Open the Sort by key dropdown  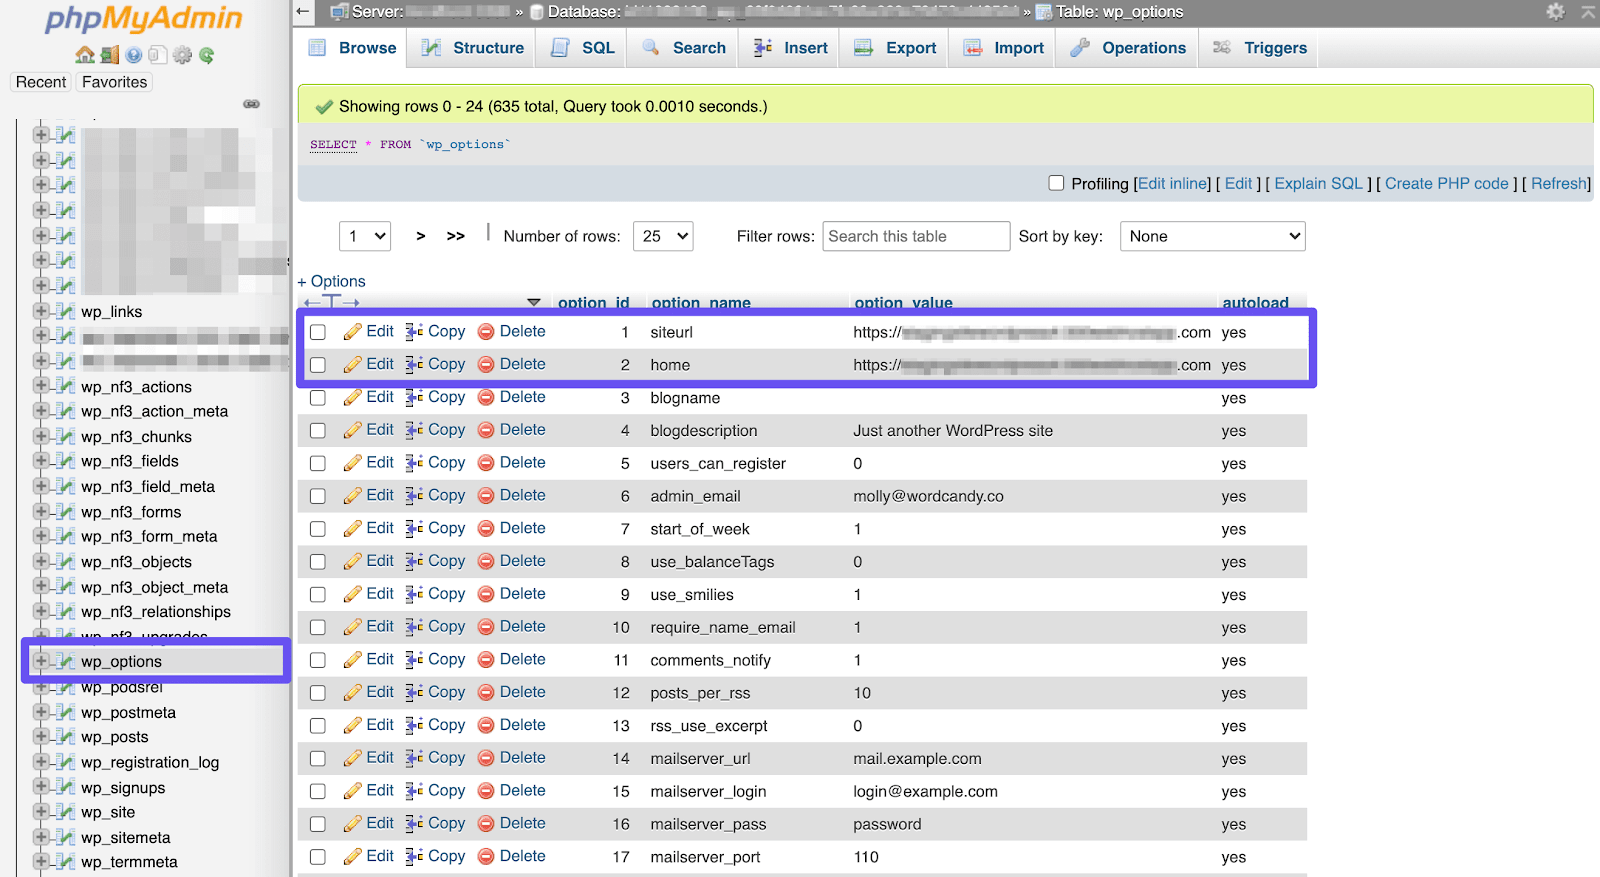click(x=1212, y=236)
